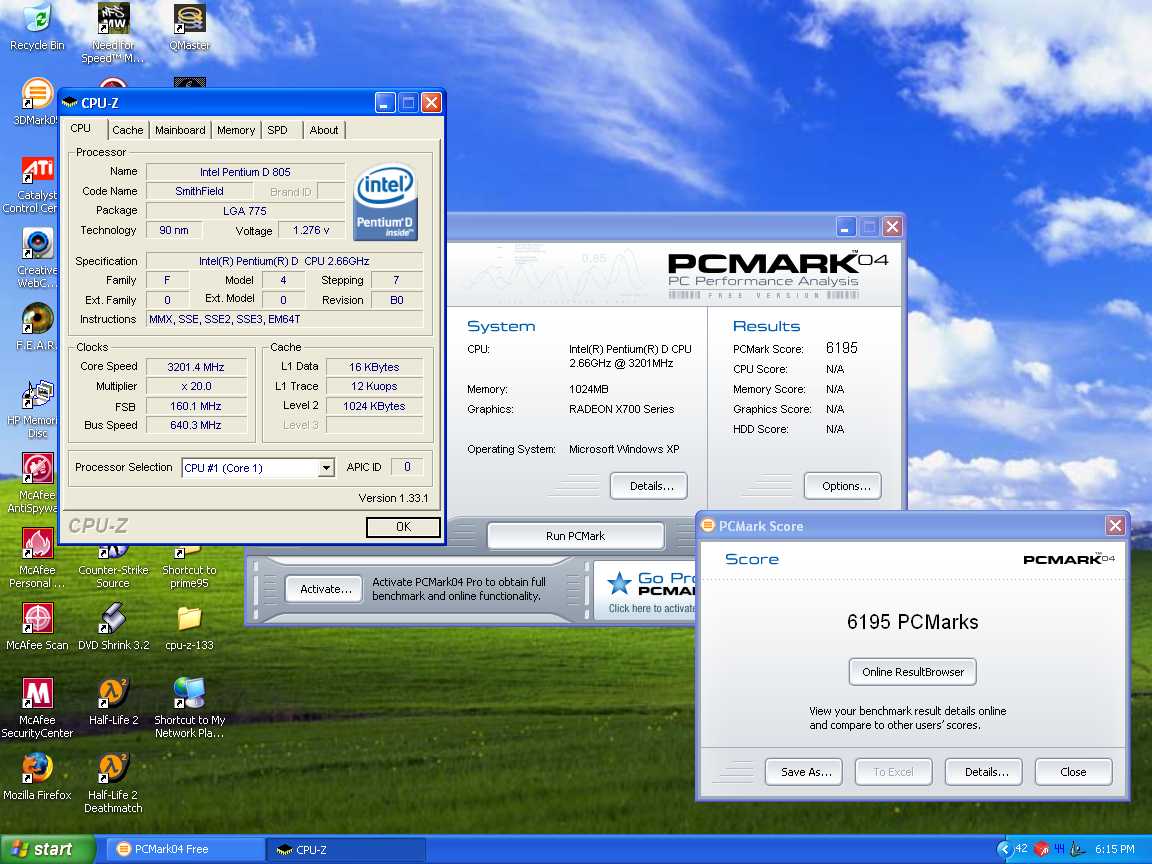Viewport: 1152px width, 864px height.
Task: Close the PCMark Score dialog with X
Action: point(1115,525)
